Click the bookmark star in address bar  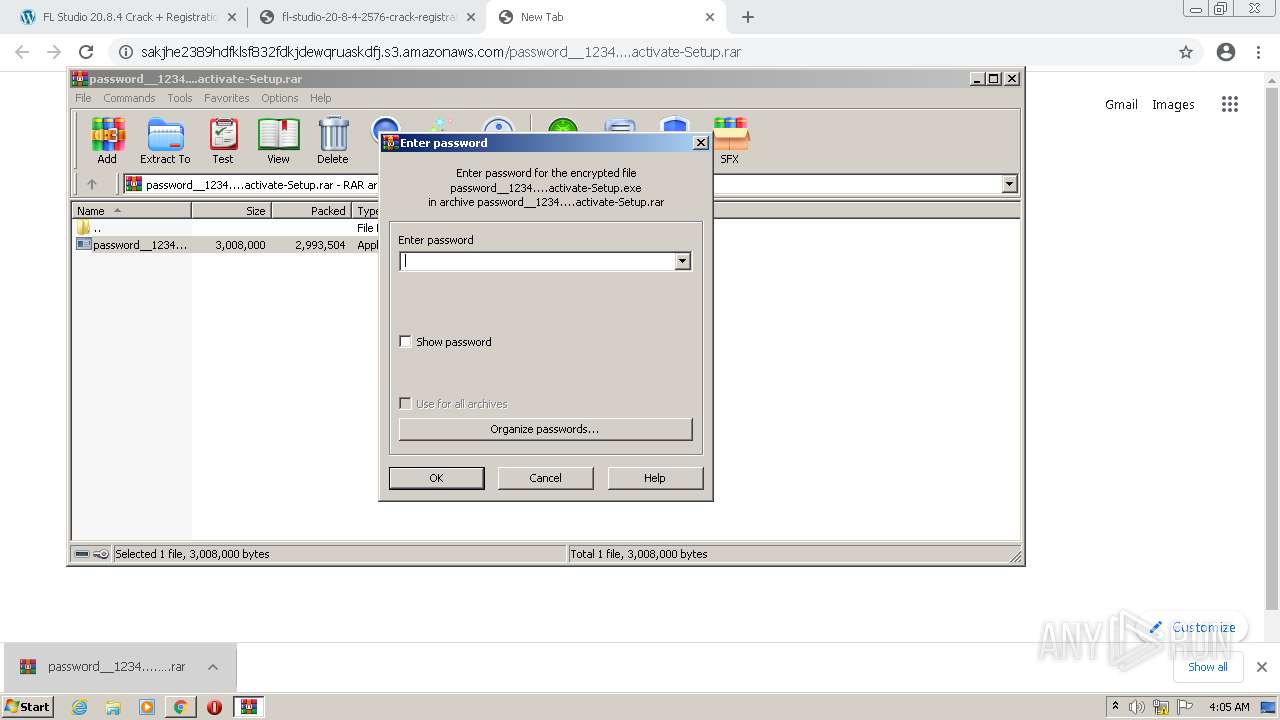point(1186,52)
